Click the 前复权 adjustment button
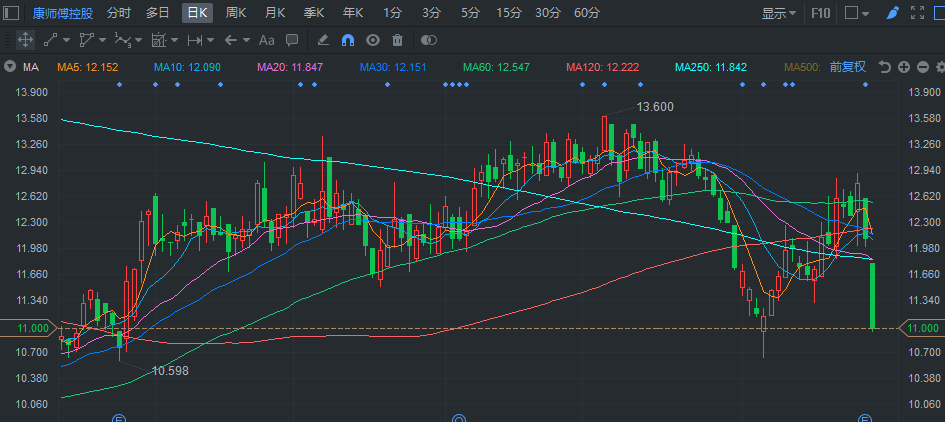 click(847, 67)
